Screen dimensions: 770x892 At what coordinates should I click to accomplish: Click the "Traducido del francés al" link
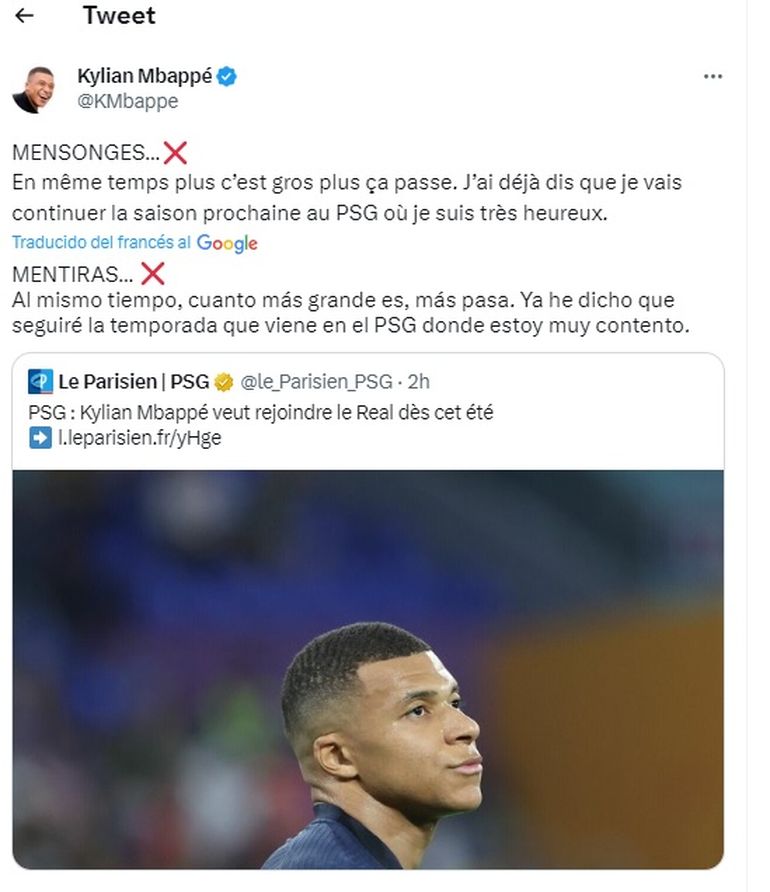pos(101,243)
